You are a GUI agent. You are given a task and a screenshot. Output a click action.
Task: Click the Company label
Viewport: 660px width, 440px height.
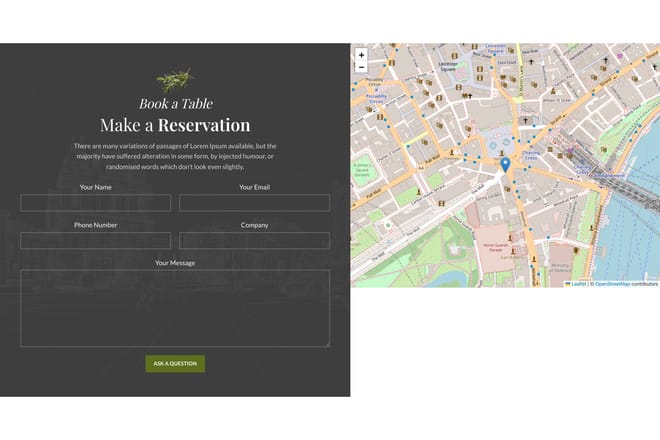[254, 225]
